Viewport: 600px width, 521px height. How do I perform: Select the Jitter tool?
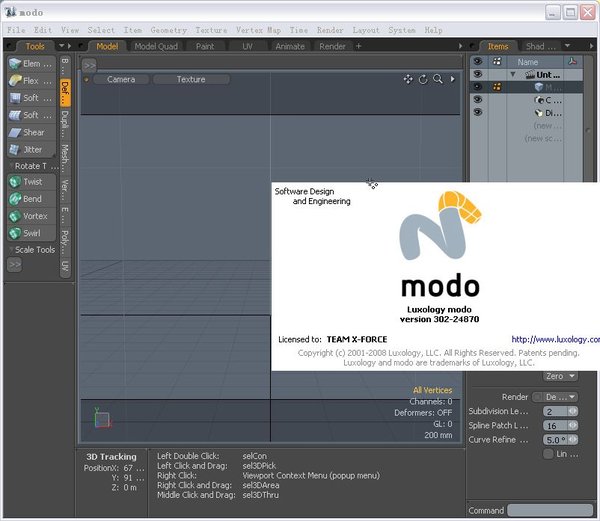31,150
